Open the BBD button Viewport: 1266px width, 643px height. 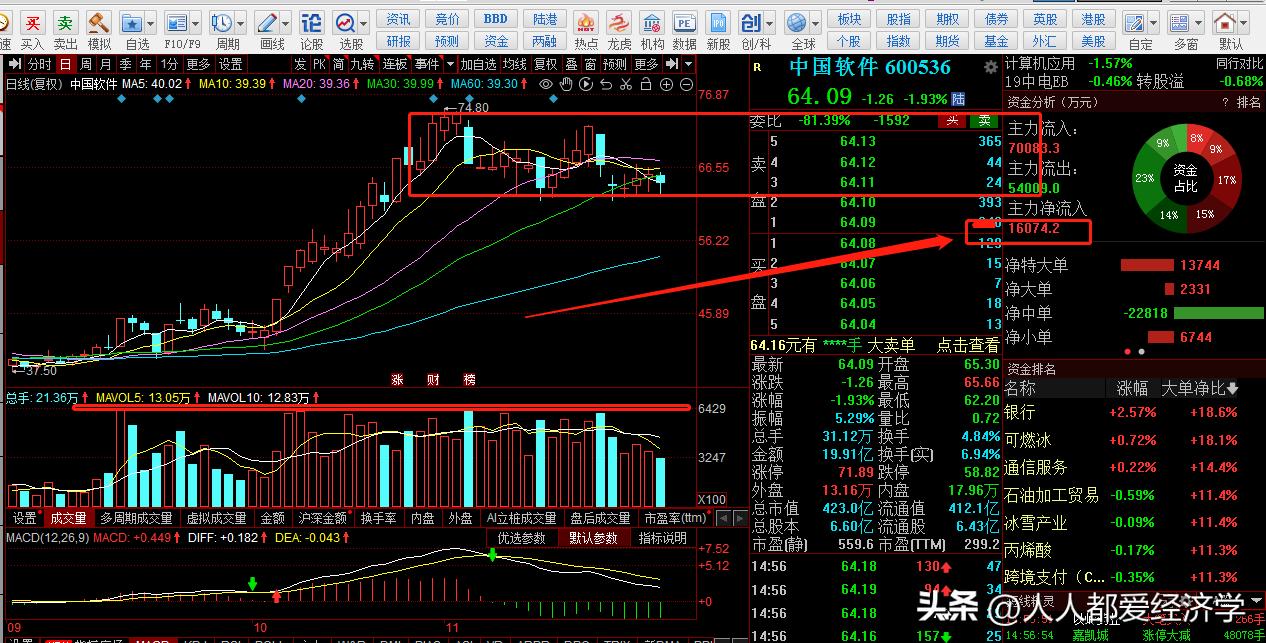pos(496,19)
